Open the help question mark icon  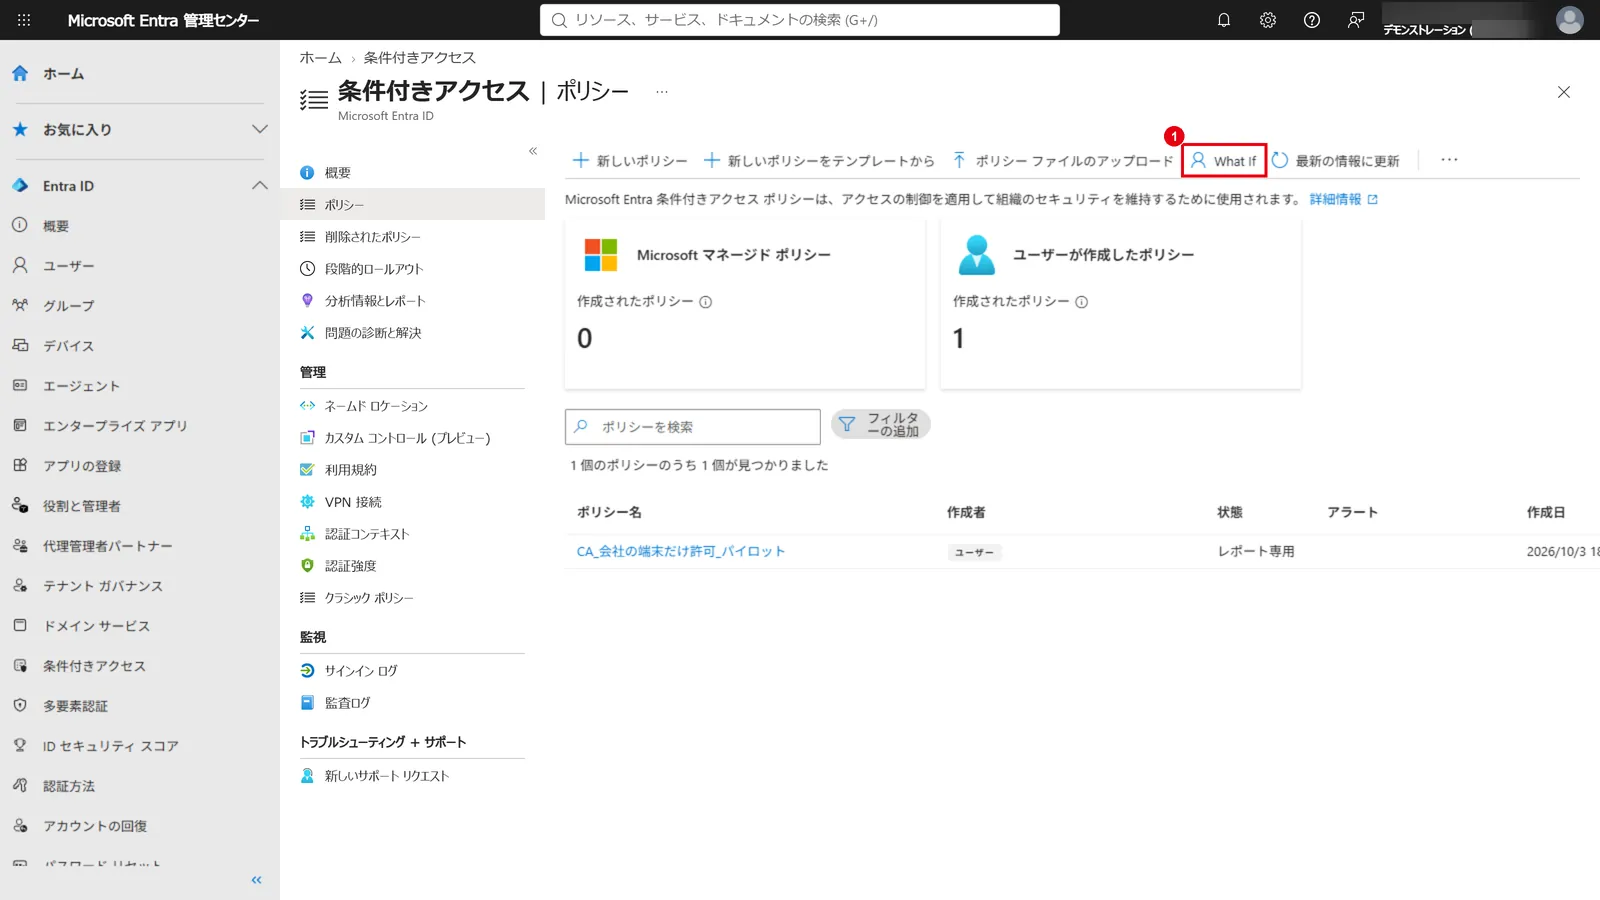[1312, 20]
